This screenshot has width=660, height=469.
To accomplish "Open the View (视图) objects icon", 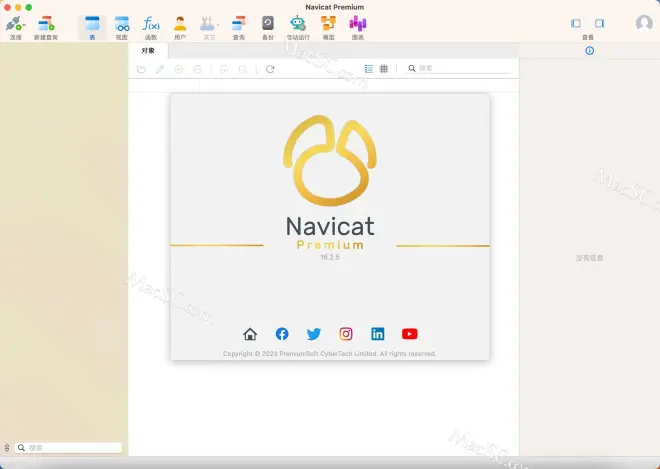I will (x=121, y=24).
